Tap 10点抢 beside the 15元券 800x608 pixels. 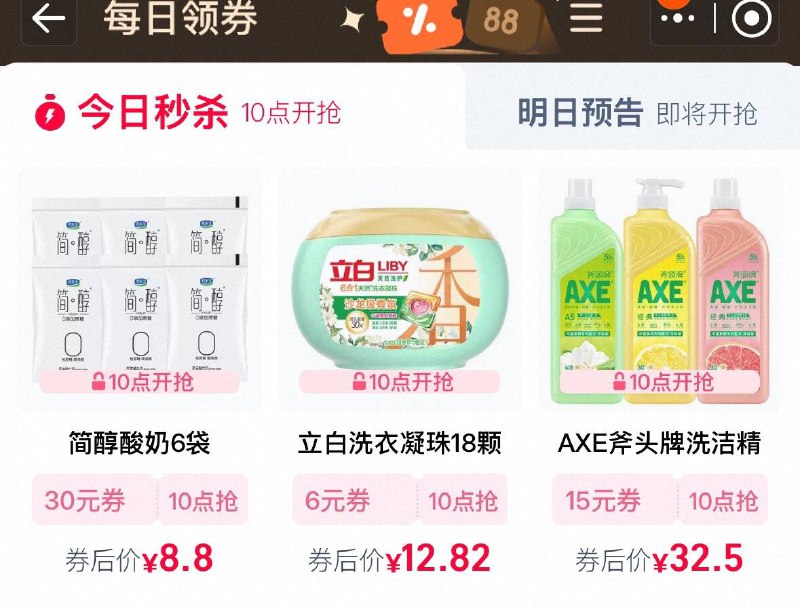(723, 501)
